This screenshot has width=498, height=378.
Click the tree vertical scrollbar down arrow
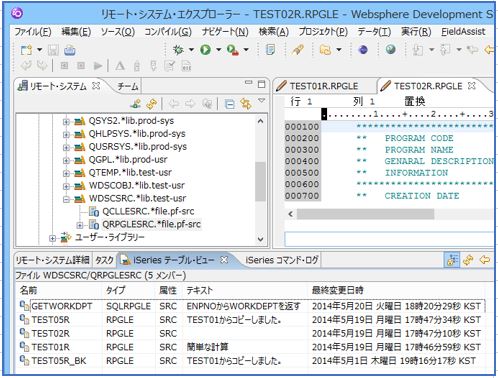261,239
